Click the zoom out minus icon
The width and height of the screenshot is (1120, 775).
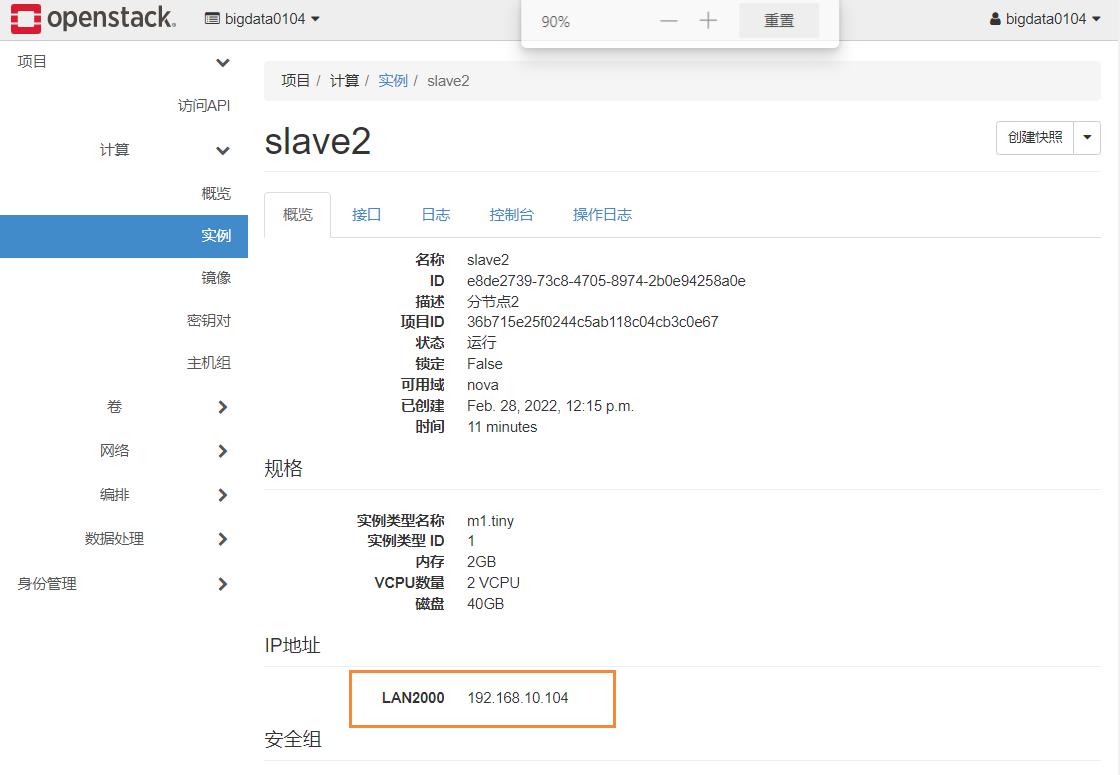[669, 21]
